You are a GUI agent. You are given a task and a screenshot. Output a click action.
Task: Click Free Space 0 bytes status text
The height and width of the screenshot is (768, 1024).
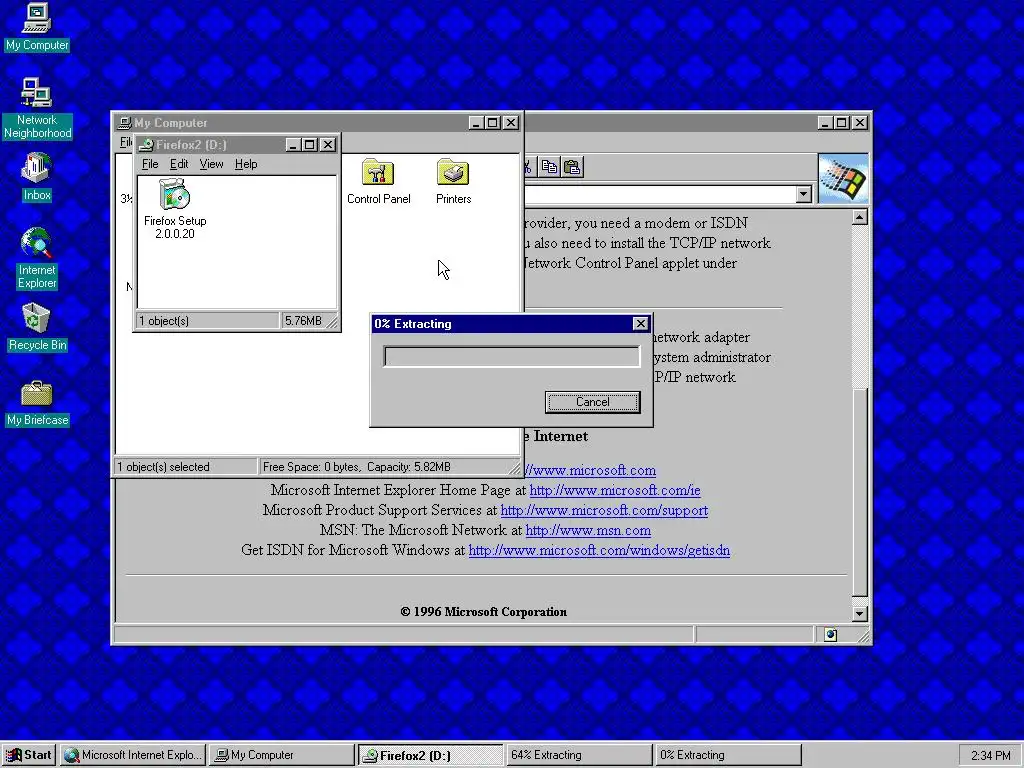[x=356, y=467]
